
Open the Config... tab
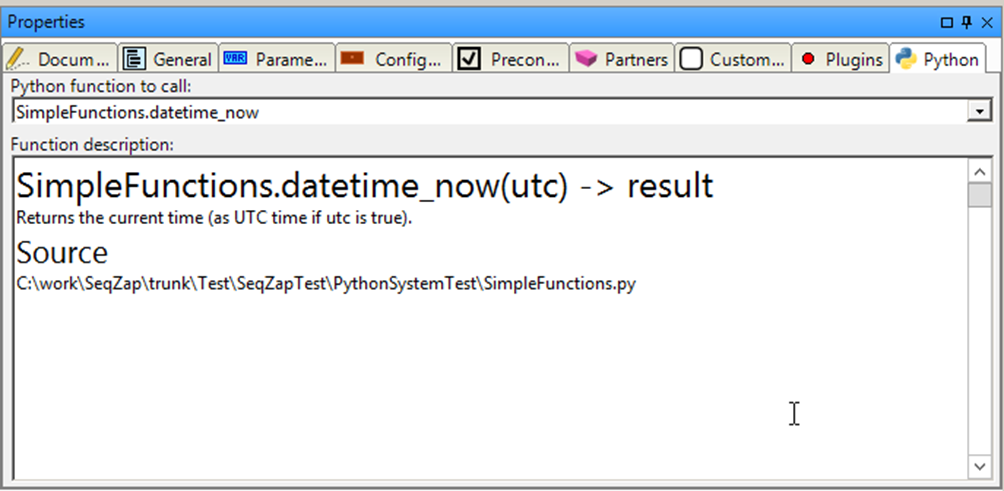pos(394,59)
